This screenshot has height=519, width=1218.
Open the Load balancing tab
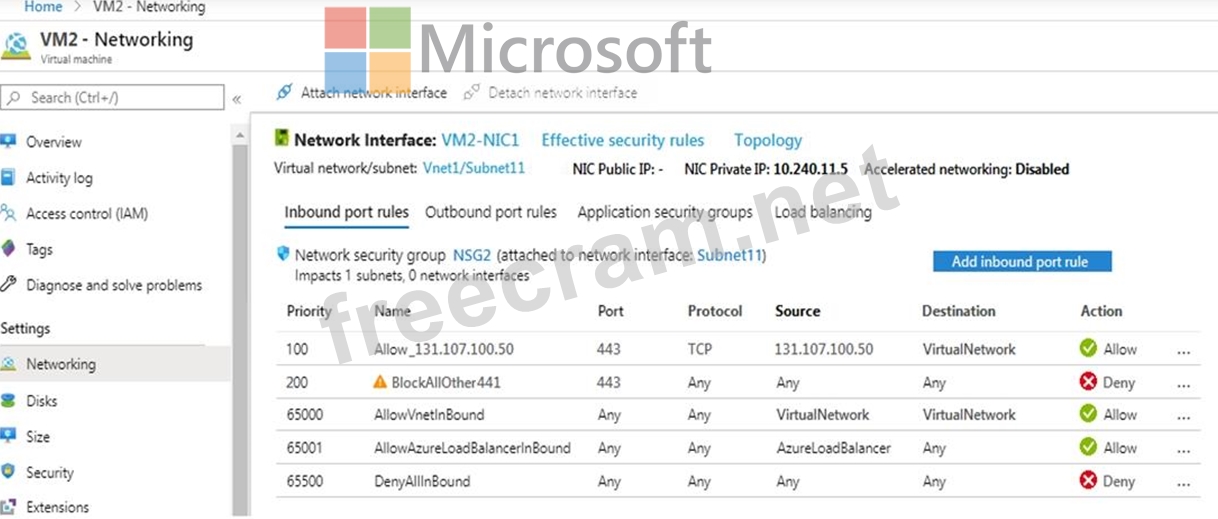click(823, 212)
